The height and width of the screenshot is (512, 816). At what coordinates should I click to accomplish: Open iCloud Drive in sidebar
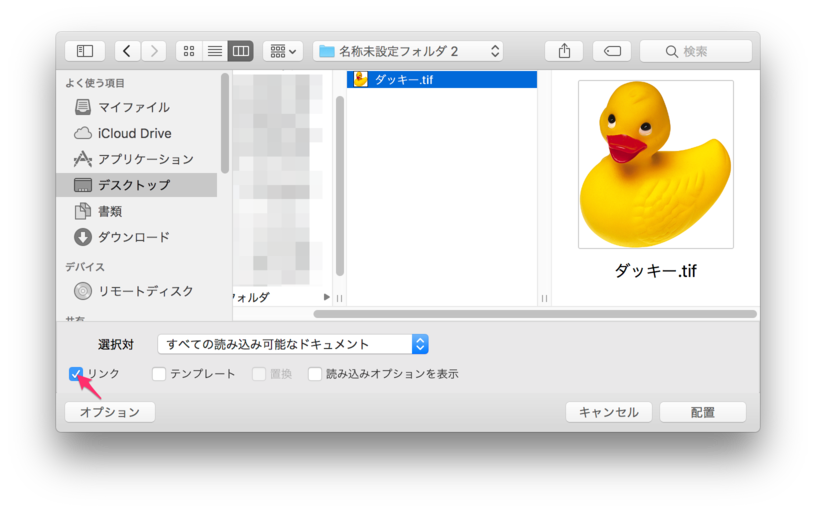pyautogui.click(x=134, y=133)
